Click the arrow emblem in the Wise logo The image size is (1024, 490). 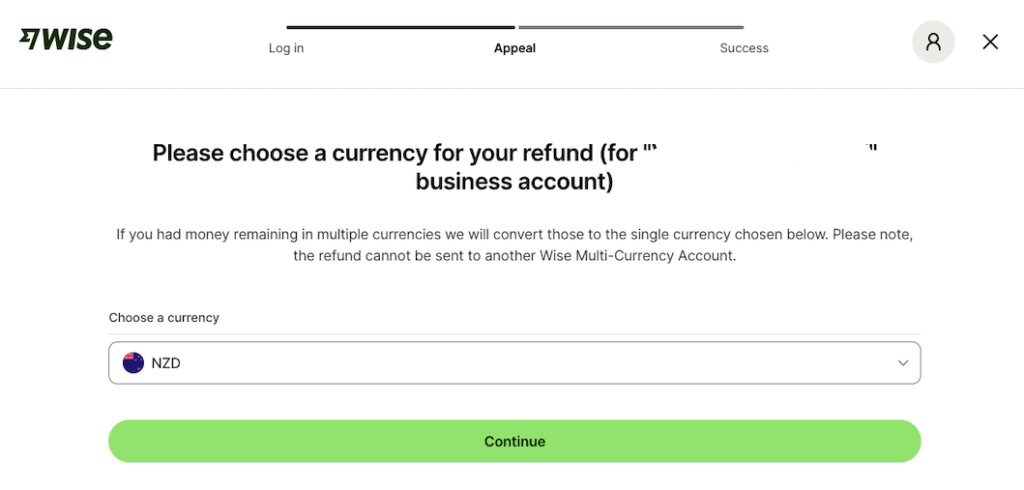(29, 39)
